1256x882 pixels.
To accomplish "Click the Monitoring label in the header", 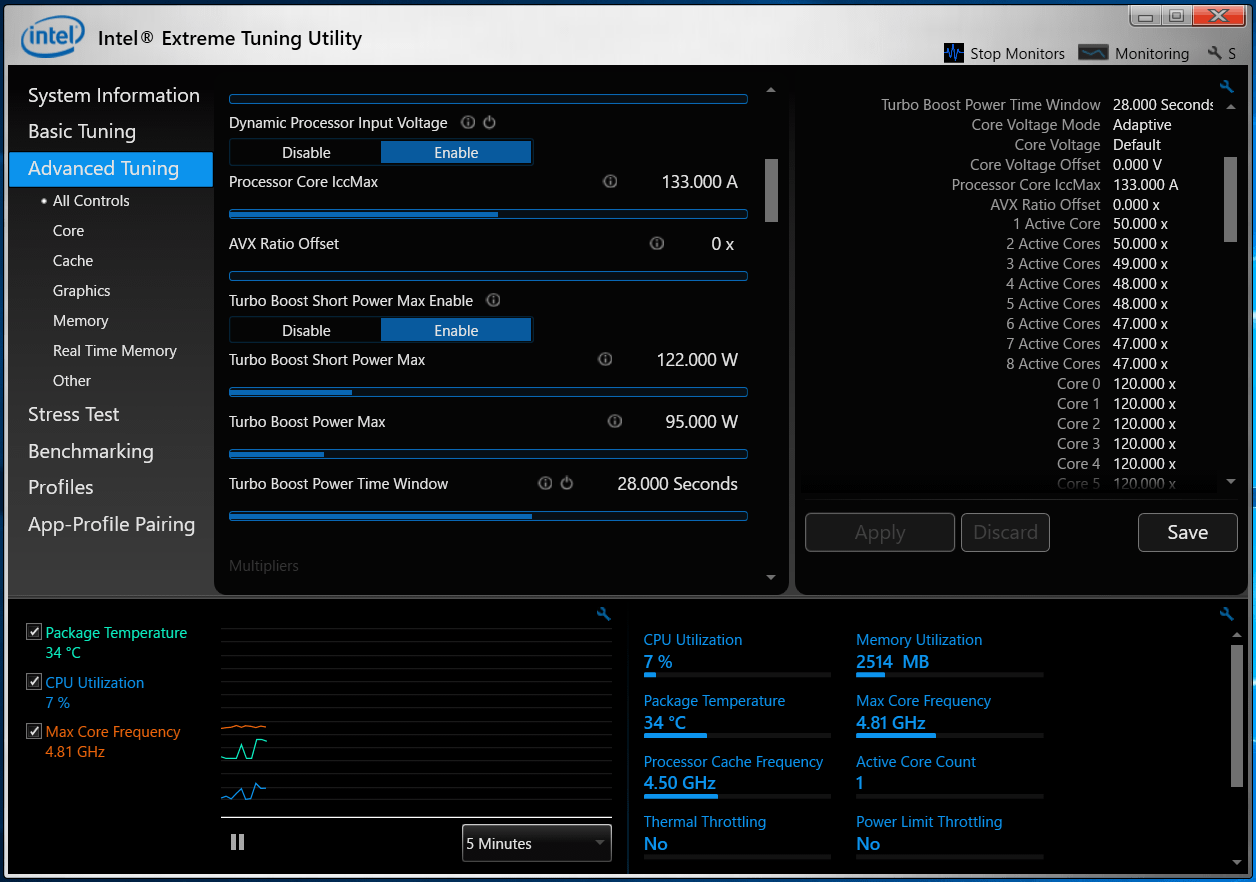I will [1152, 54].
